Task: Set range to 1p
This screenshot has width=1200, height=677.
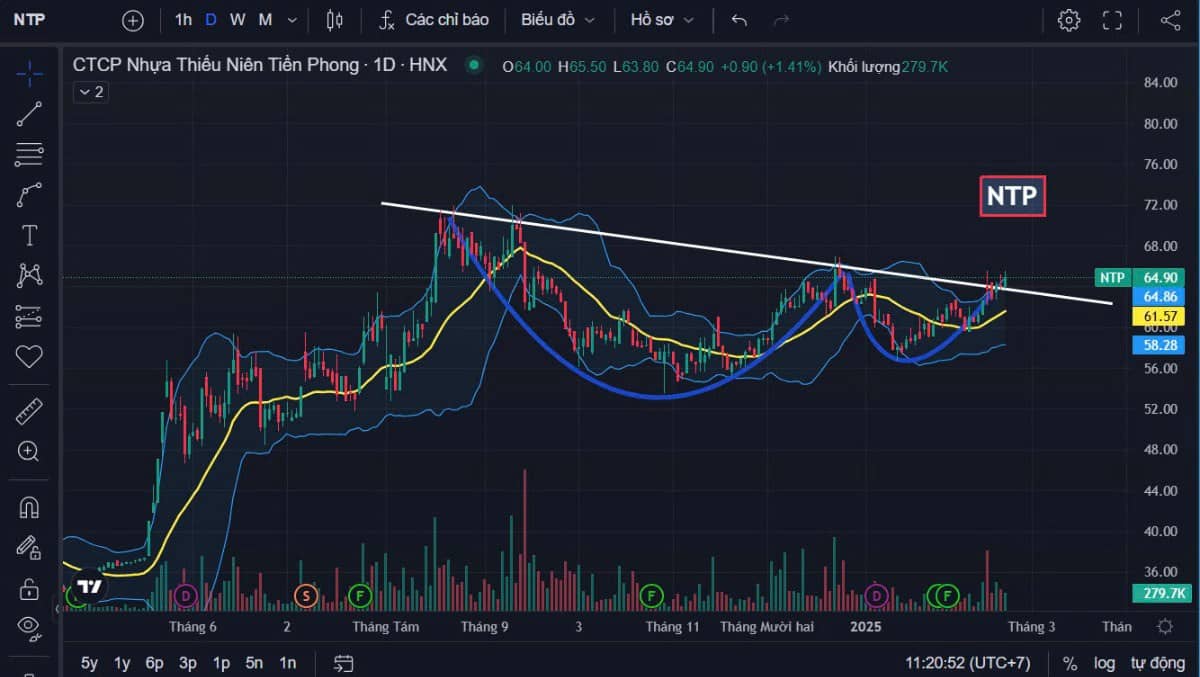Action: (x=221, y=663)
